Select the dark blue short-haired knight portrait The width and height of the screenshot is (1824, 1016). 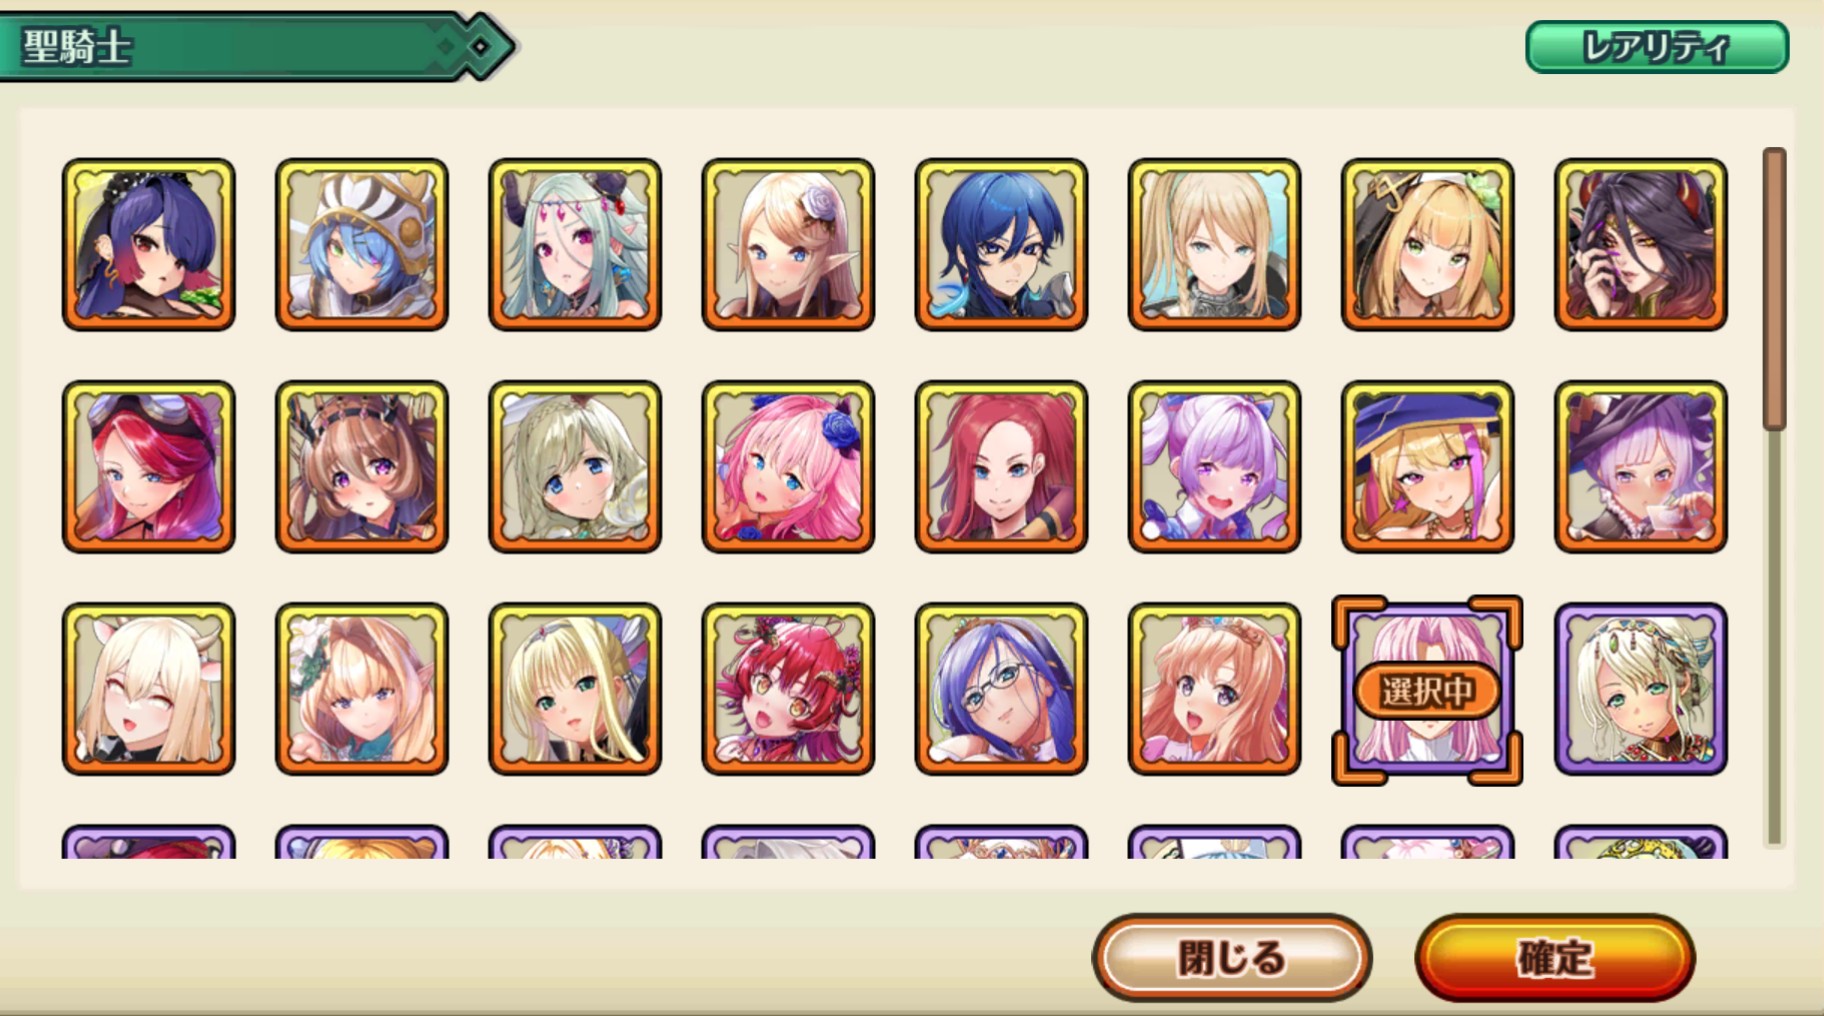click(x=1001, y=244)
